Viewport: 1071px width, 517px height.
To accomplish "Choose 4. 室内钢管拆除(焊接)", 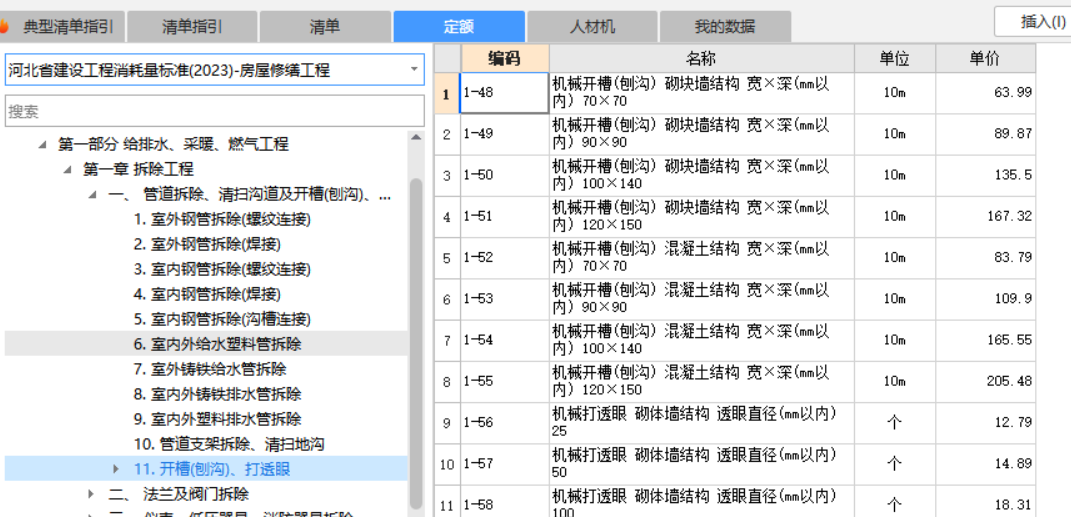I will pos(207,294).
